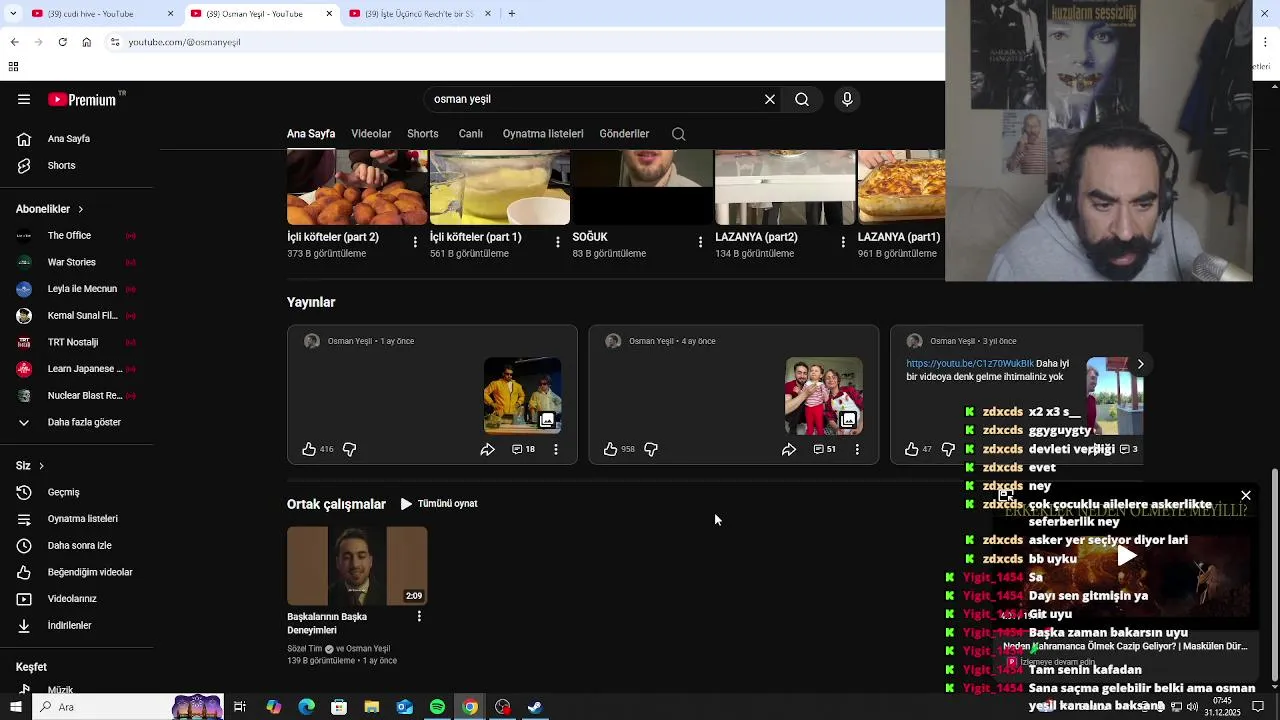Screen dimensions: 1280x720
Task: Start voice search with the microphone icon
Action: (847, 99)
